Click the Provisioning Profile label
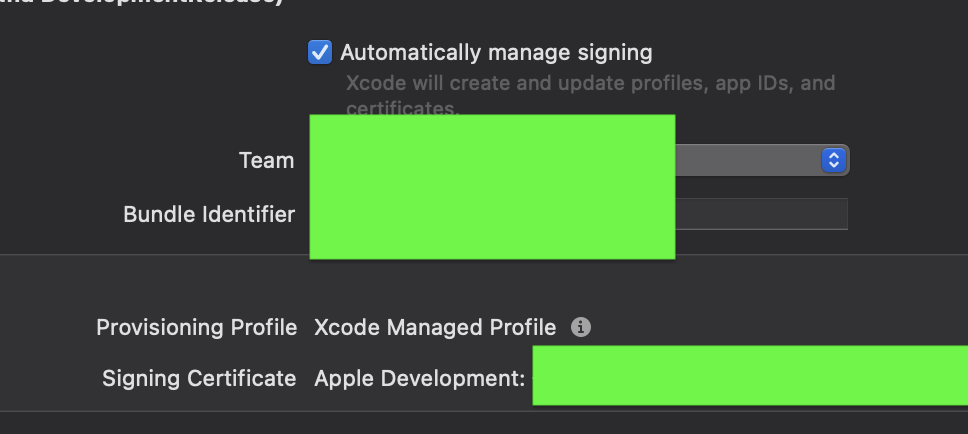The width and height of the screenshot is (968, 434). coord(196,327)
